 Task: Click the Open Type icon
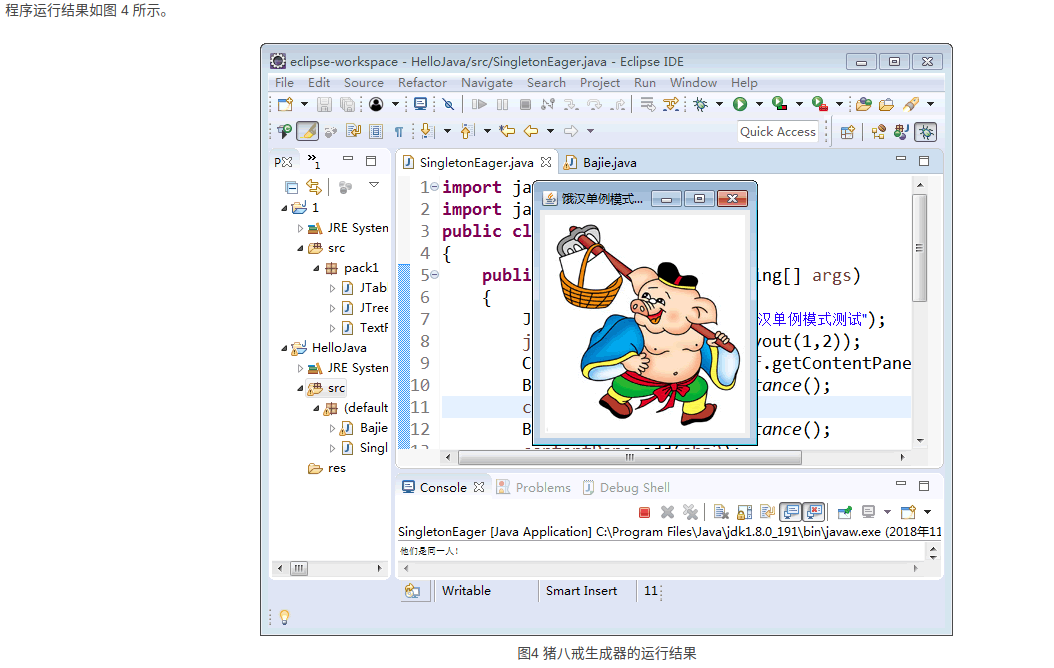click(864, 104)
